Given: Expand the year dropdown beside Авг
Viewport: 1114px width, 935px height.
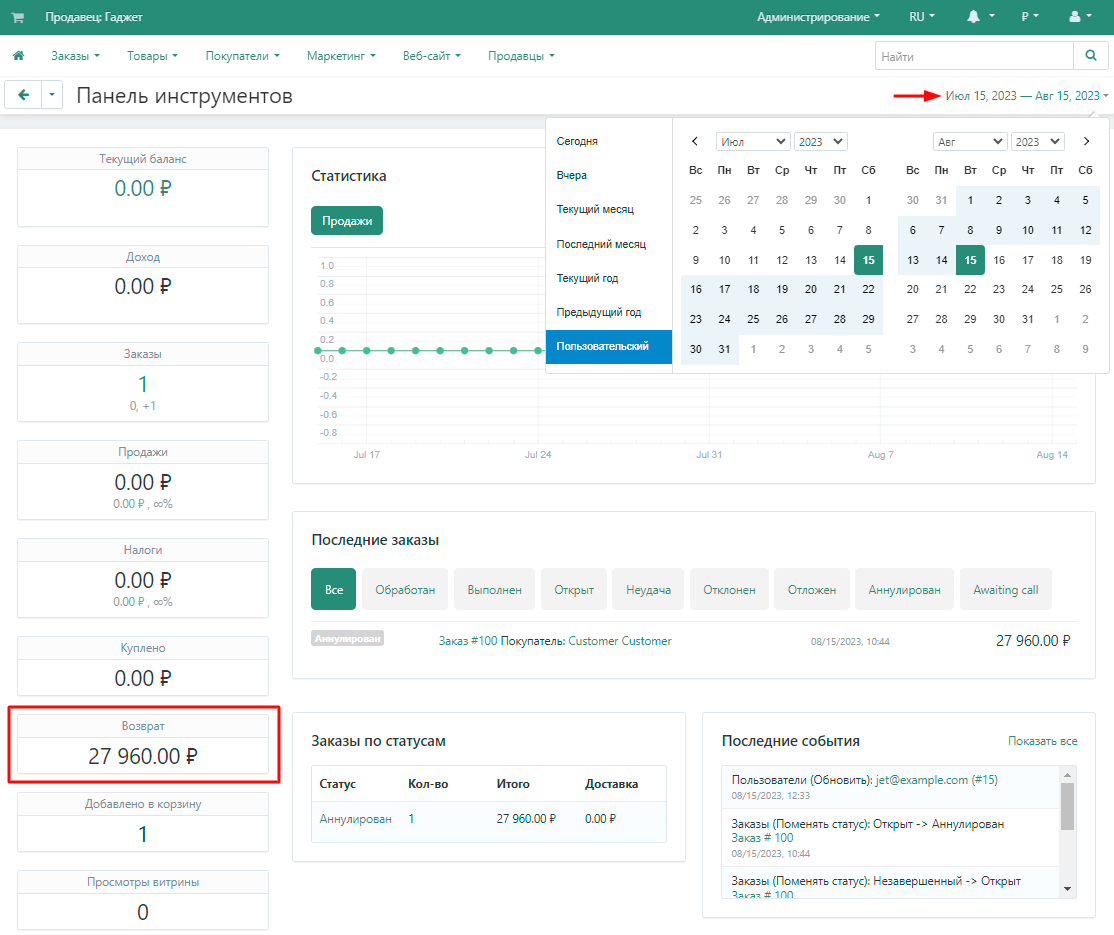Looking at the screenshot, I should click(1036, 142).
